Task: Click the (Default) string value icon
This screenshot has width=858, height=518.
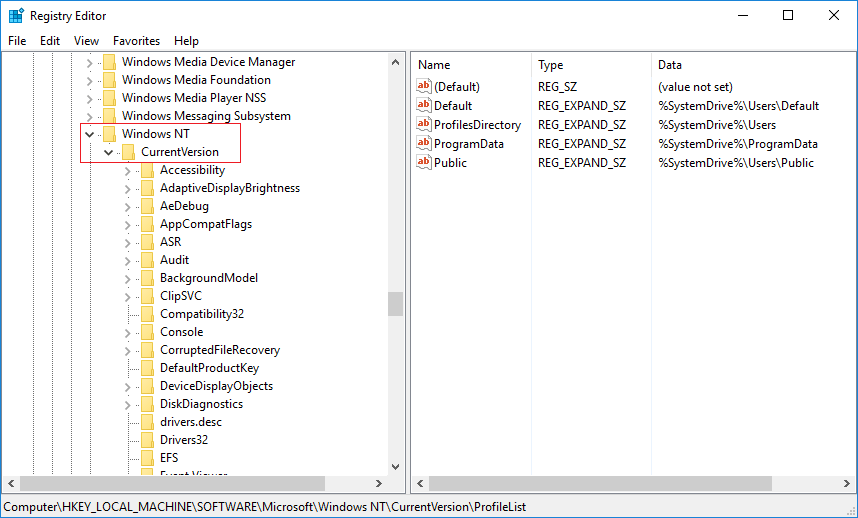Action: (424, 87)
